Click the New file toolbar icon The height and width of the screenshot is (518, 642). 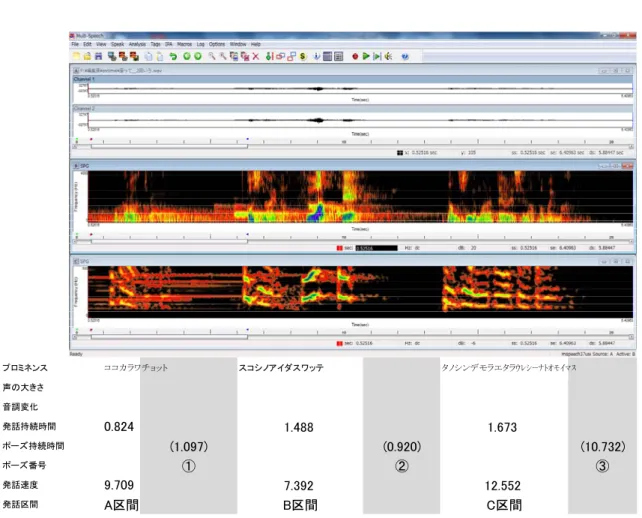[x=77, y=56]
